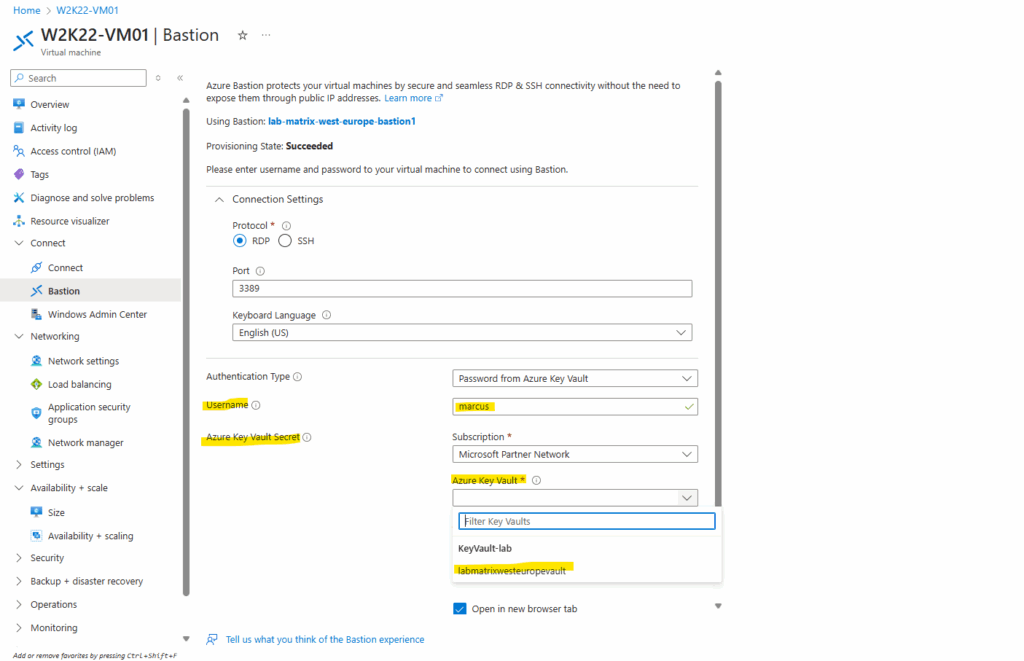Click the Protocol info icon
Screen dimensions: 1024x661
286,225
